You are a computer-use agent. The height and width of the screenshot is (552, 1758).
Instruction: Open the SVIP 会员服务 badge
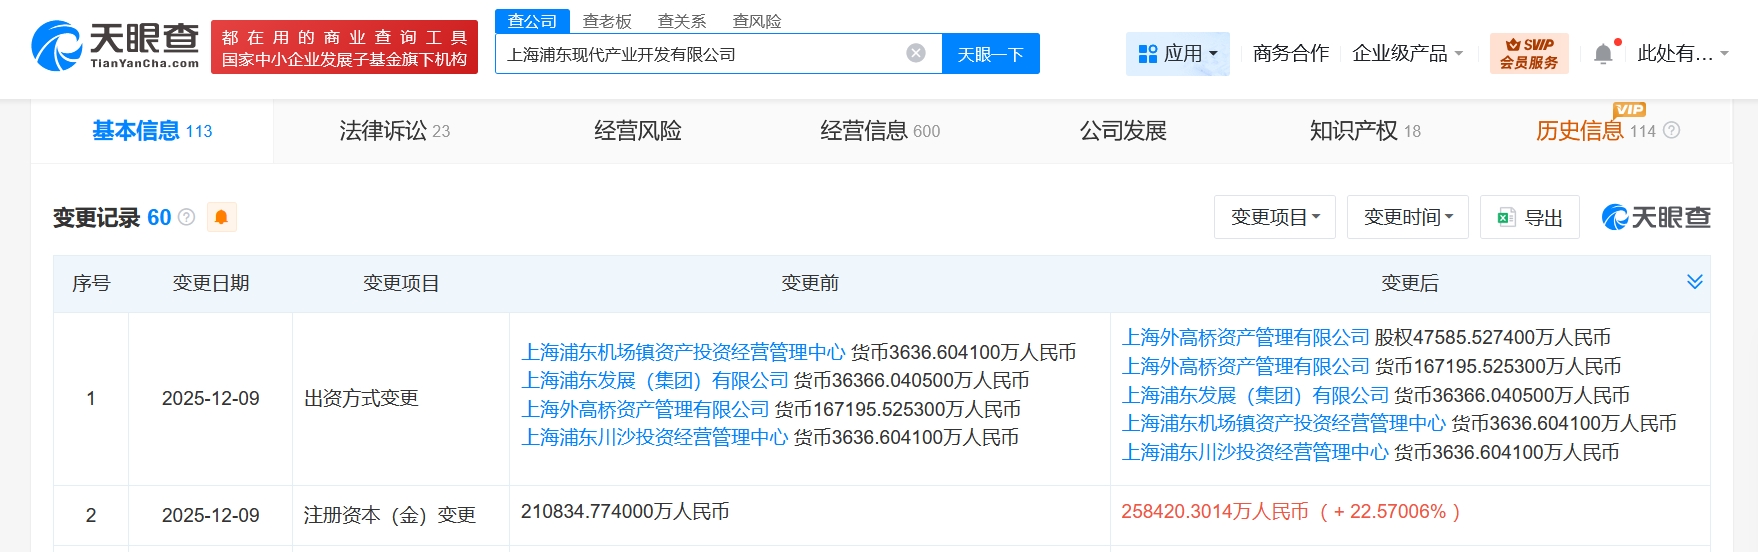pos(1528,53)
